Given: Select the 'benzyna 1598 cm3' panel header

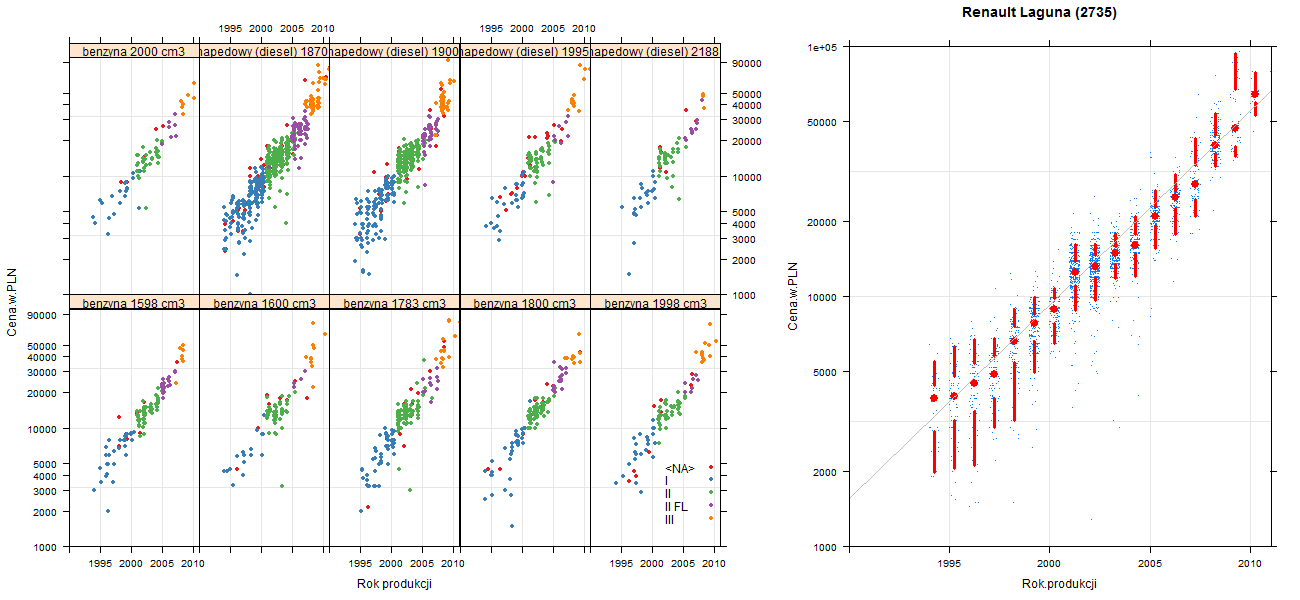Looking at the screenshot, I should tap(134, 303).
